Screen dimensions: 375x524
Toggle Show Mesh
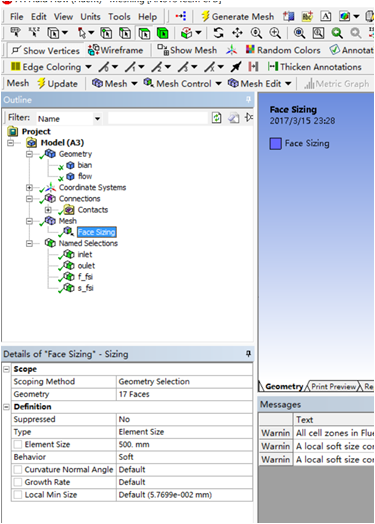pos(187,50)
